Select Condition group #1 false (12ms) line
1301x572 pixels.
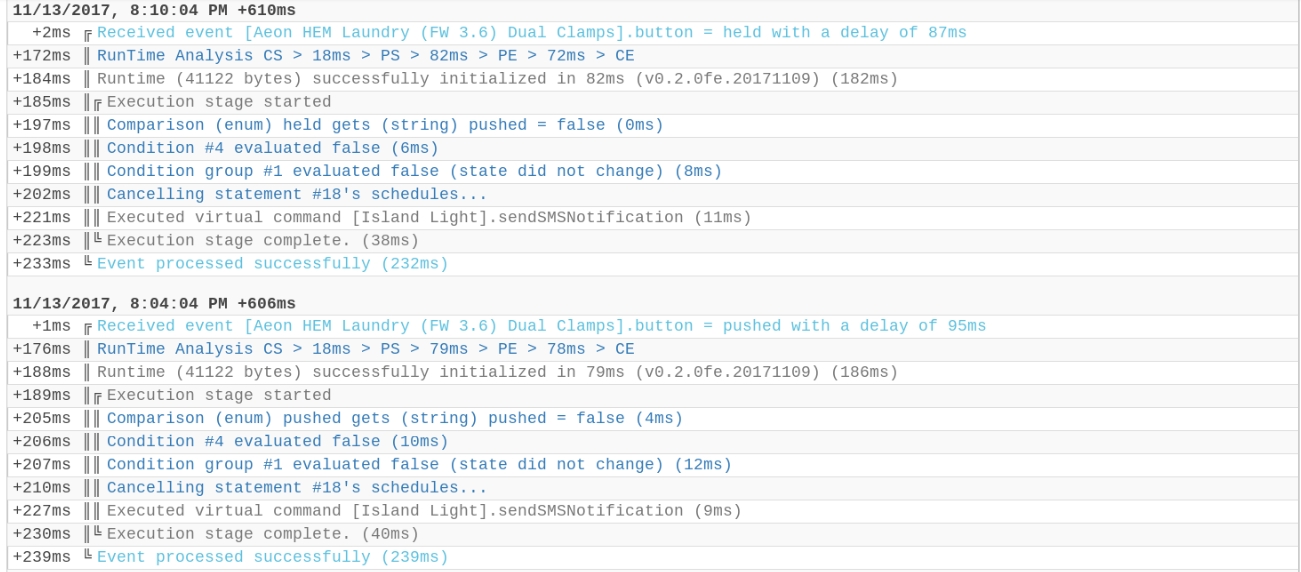[x=420, y=464]
